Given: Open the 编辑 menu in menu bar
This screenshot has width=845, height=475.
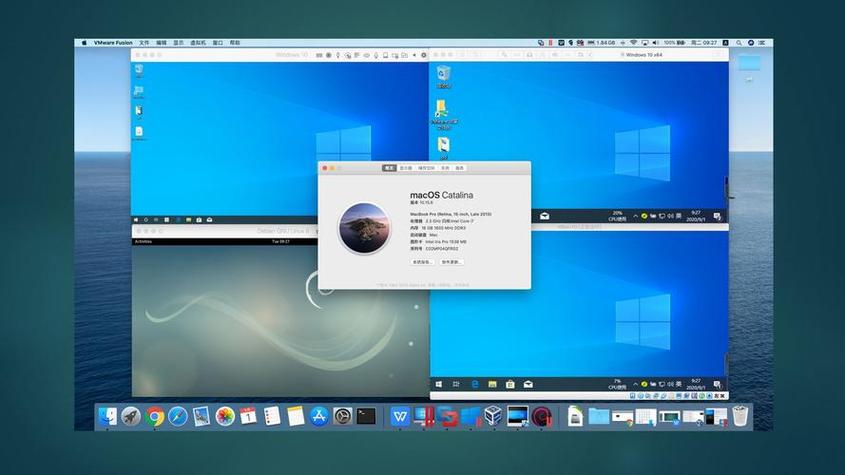Looking at the screenshot, I should [161, 43].
